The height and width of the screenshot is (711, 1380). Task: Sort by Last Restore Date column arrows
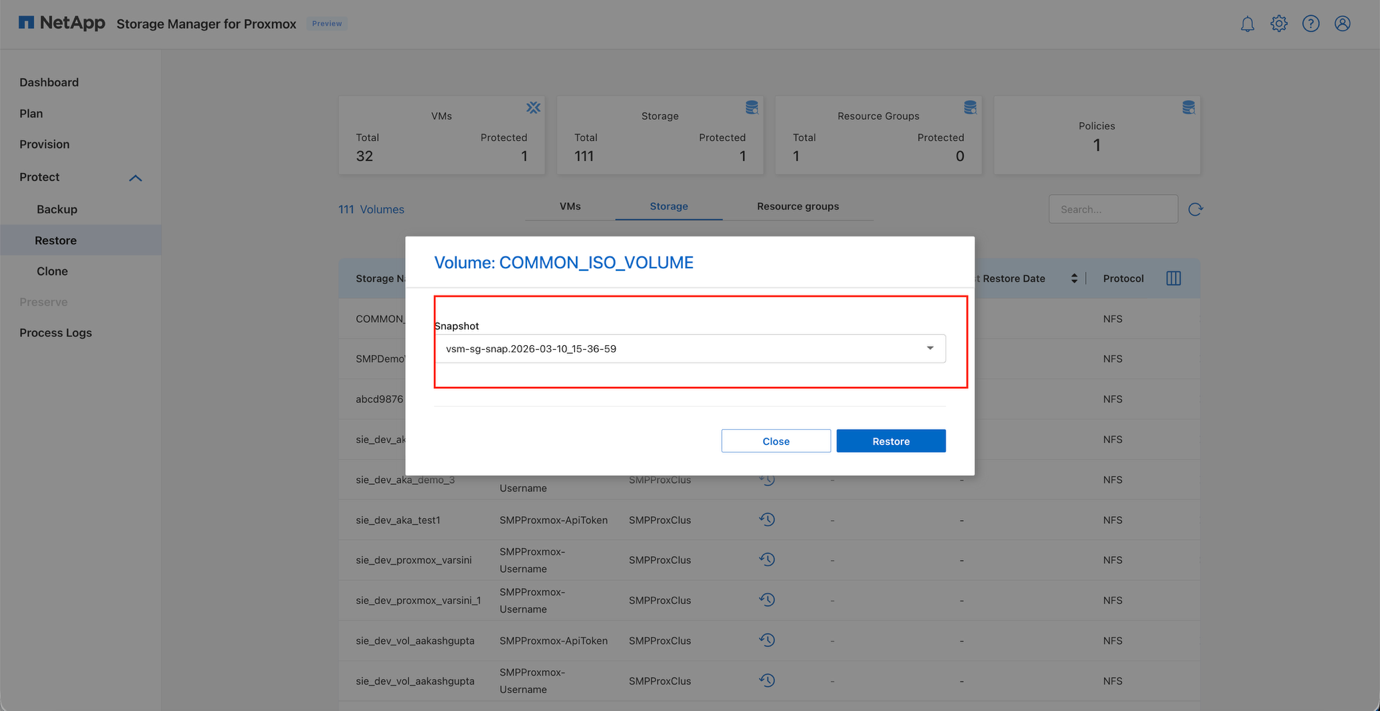[1074, 279]
